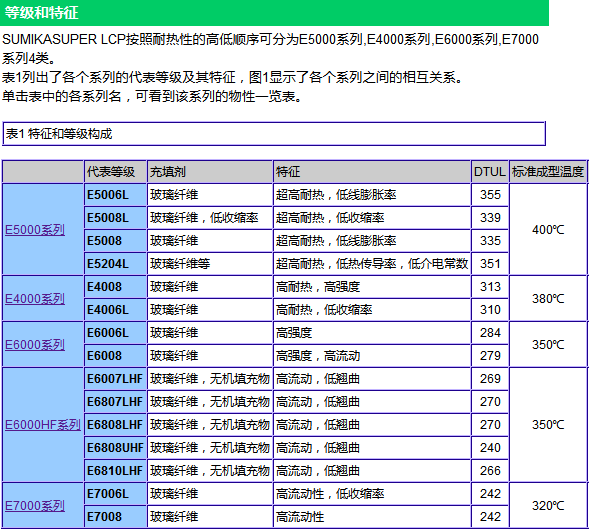Open the E5000系列 link
Image resolution: width=589 pixels, height=531 pixels.
(35, 229)
